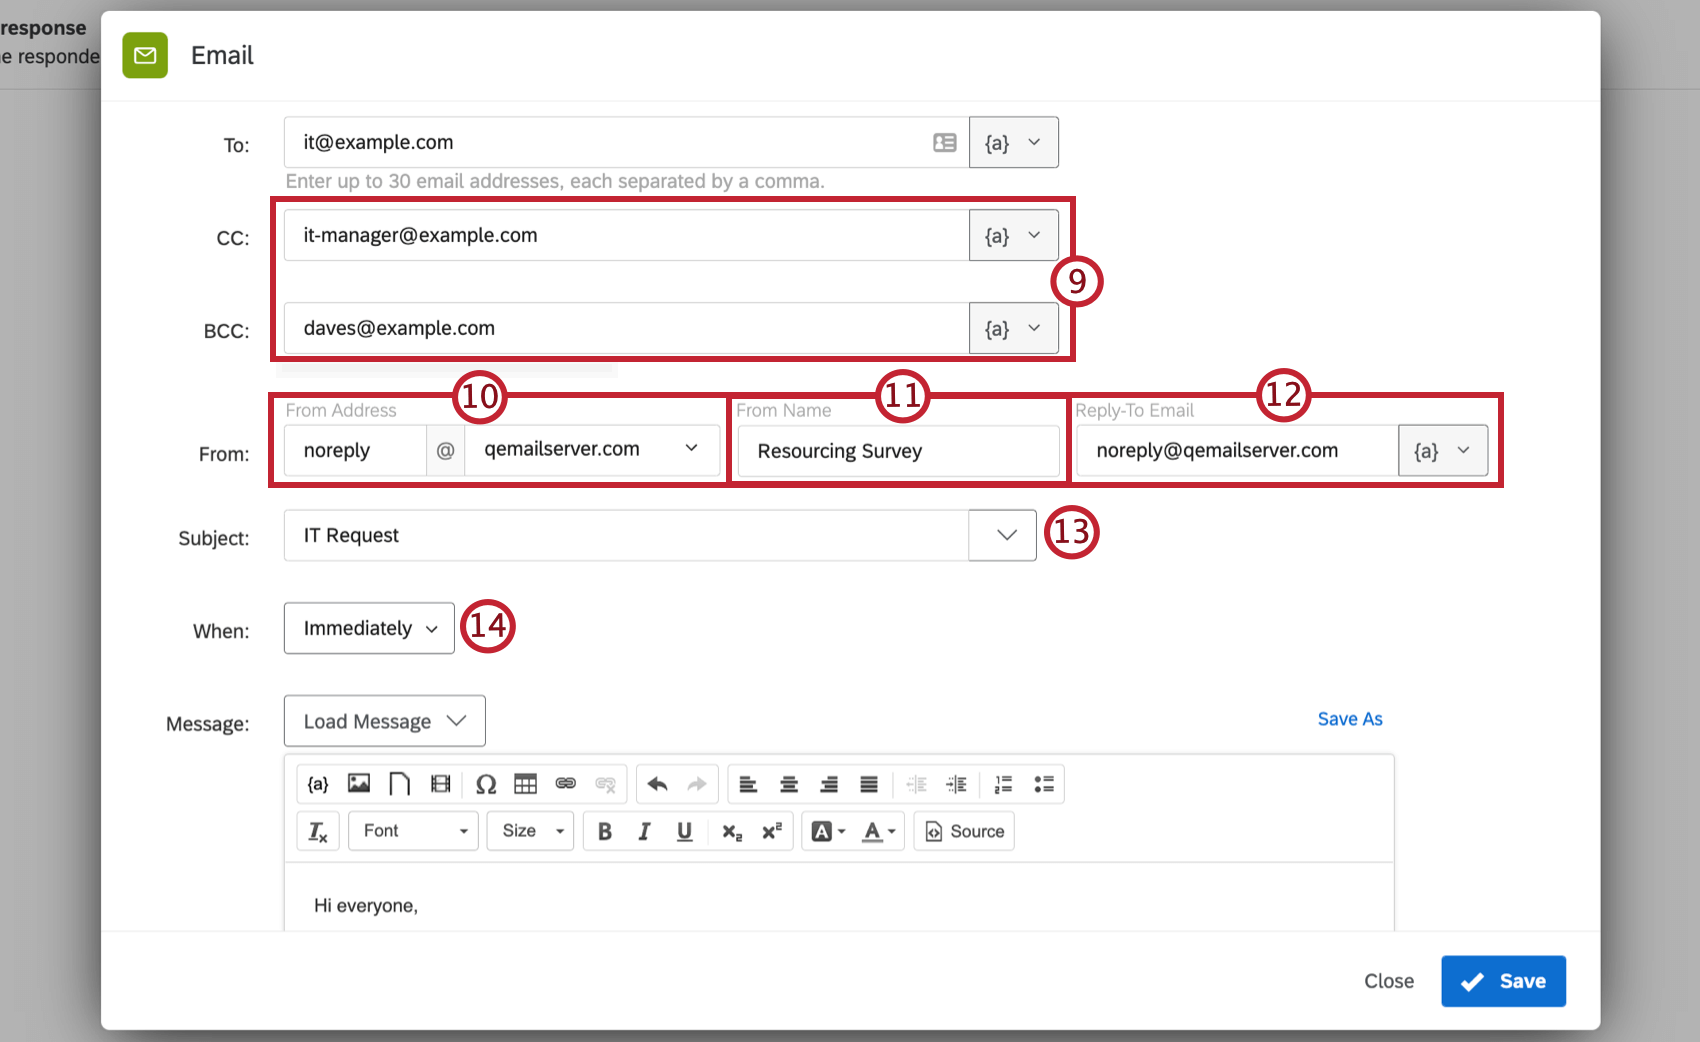Change the When setting from Immediately
The height and width of the screenshot is (1042, 1700).
[x=369, y=628]
